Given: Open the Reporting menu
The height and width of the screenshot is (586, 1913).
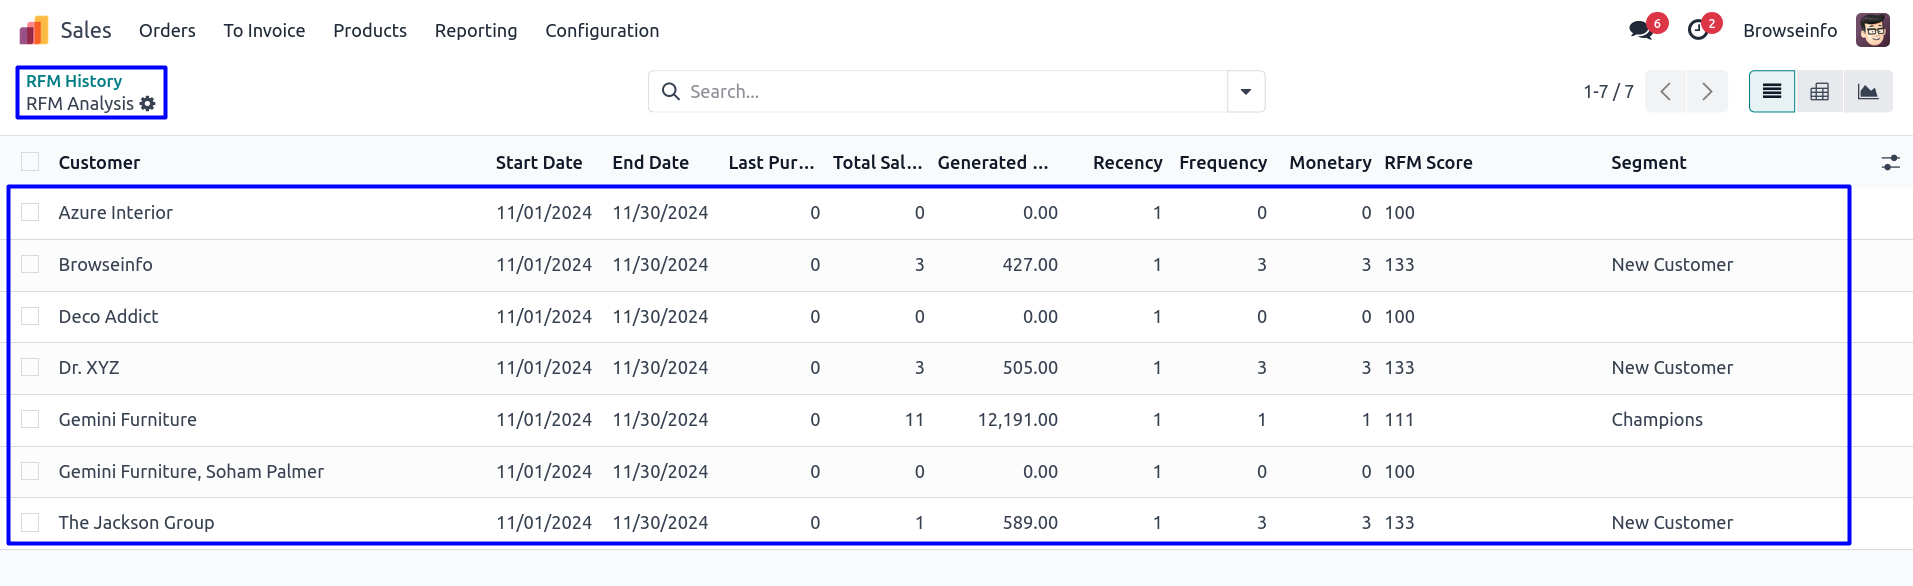Looking at the screenshot, I should (475, 31).
